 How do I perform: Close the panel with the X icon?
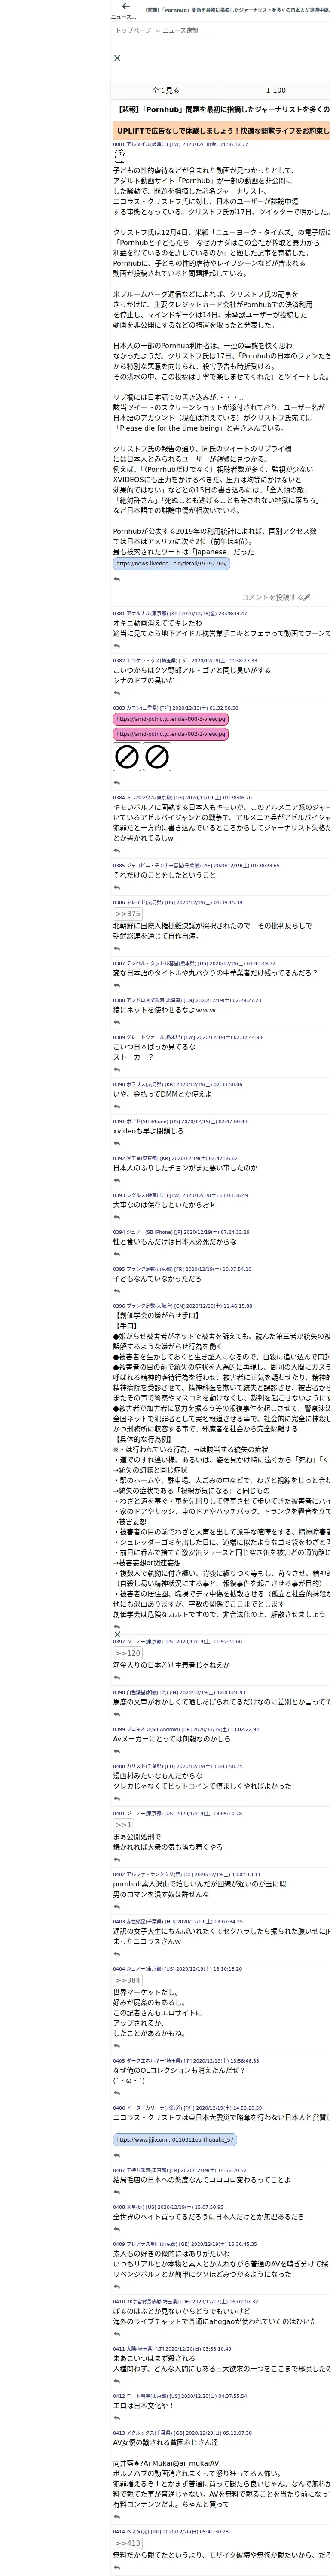117,58
